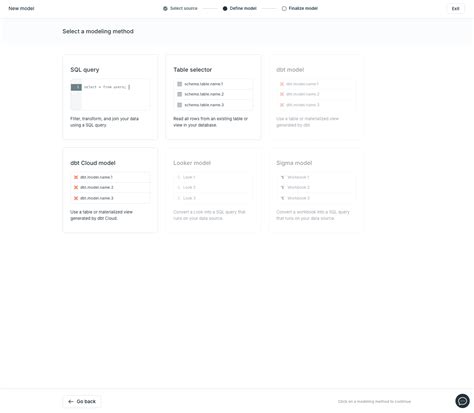
Task: Click the SQL editor line number icon
Action: coord(76,87)
